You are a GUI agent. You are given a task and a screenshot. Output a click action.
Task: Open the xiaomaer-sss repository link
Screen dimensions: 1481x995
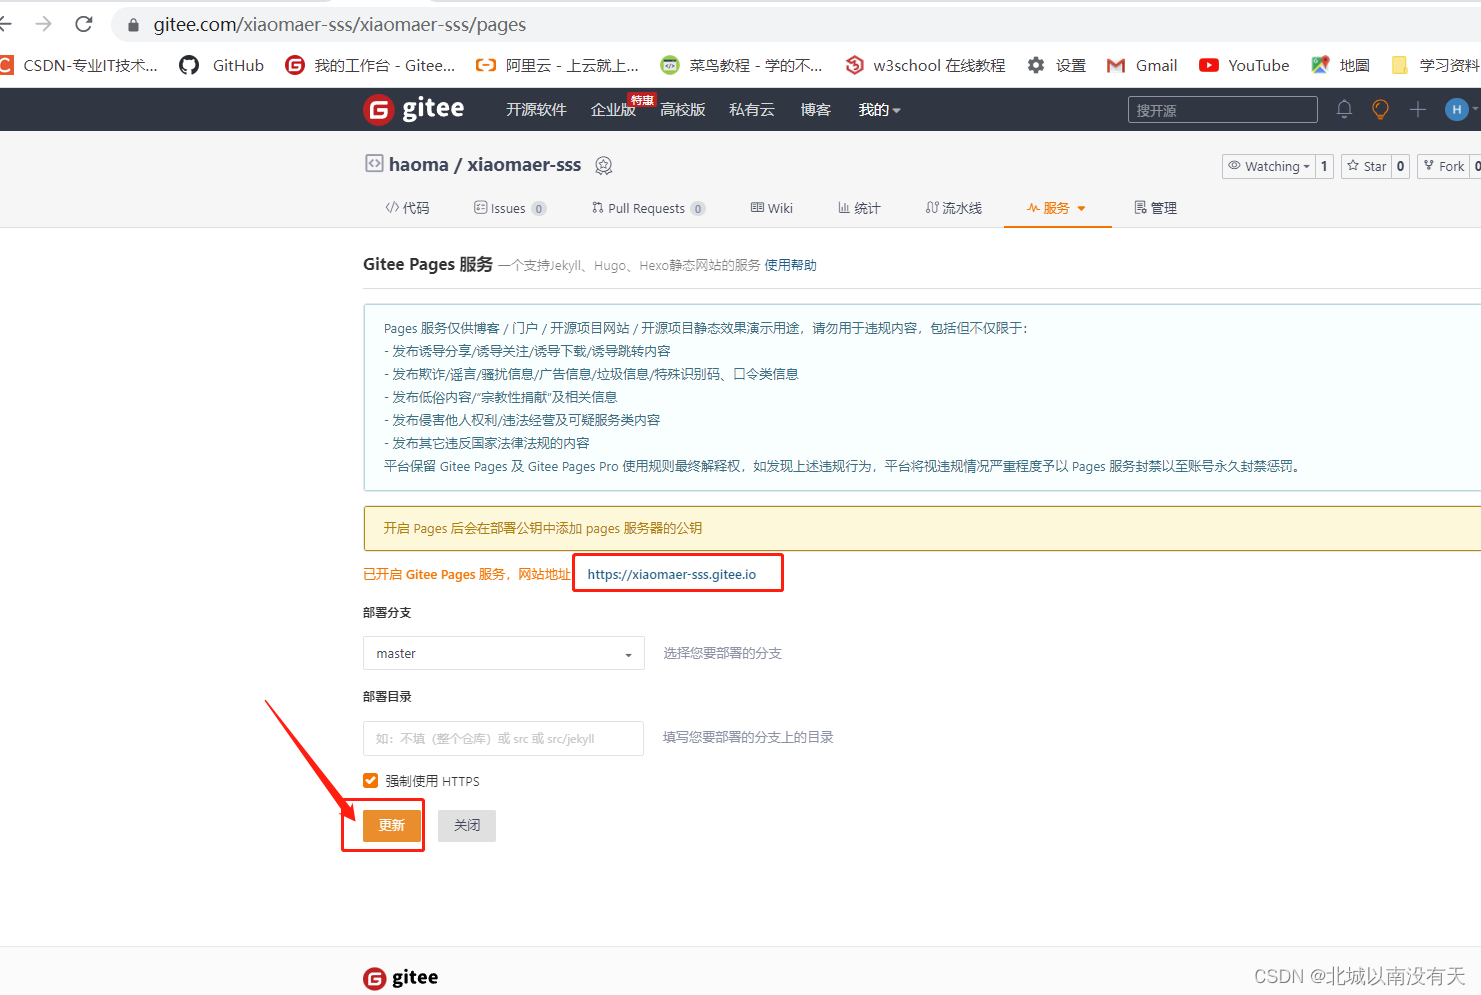pos(524,165)
